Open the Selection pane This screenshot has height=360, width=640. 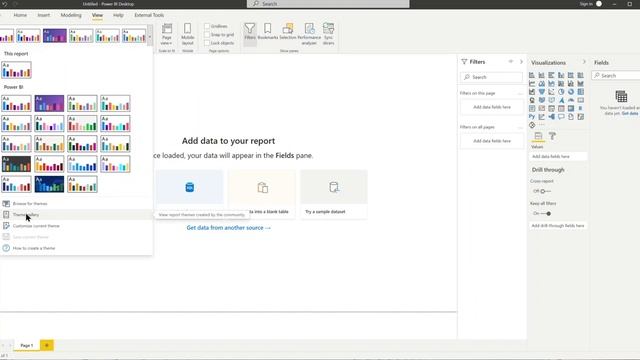click(288, 32)
